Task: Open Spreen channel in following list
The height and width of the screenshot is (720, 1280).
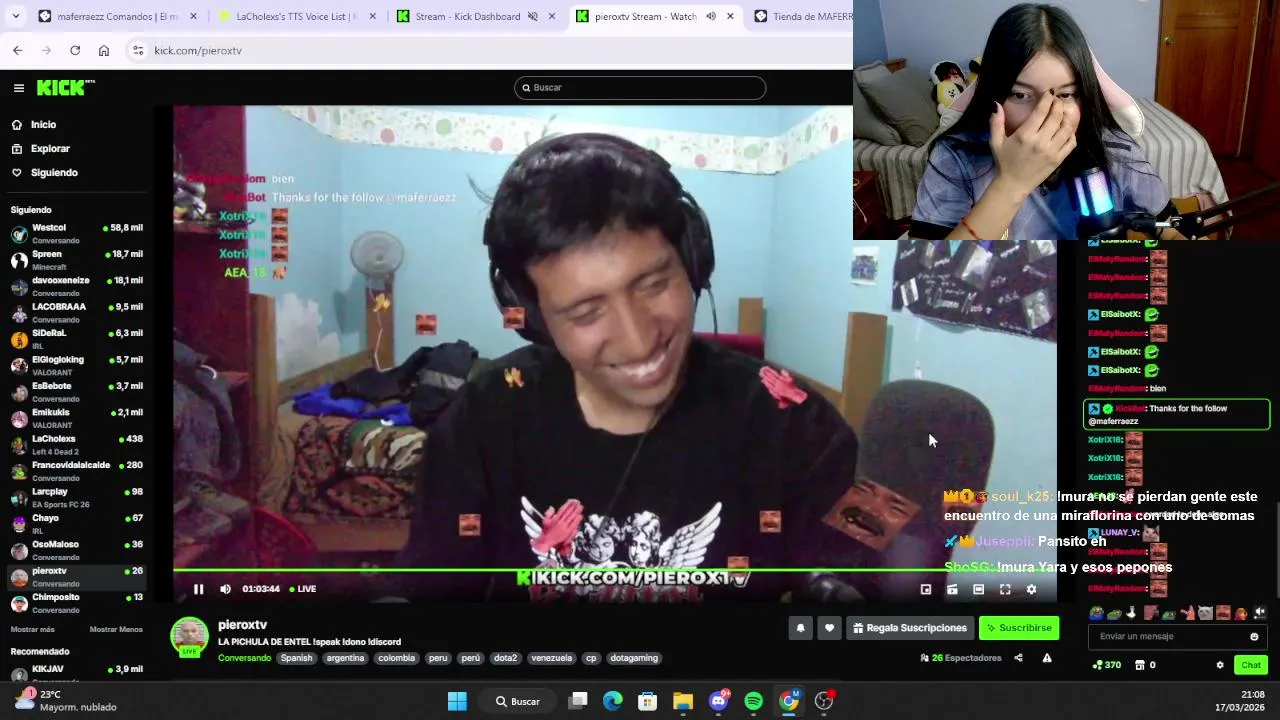Action: 76,260
